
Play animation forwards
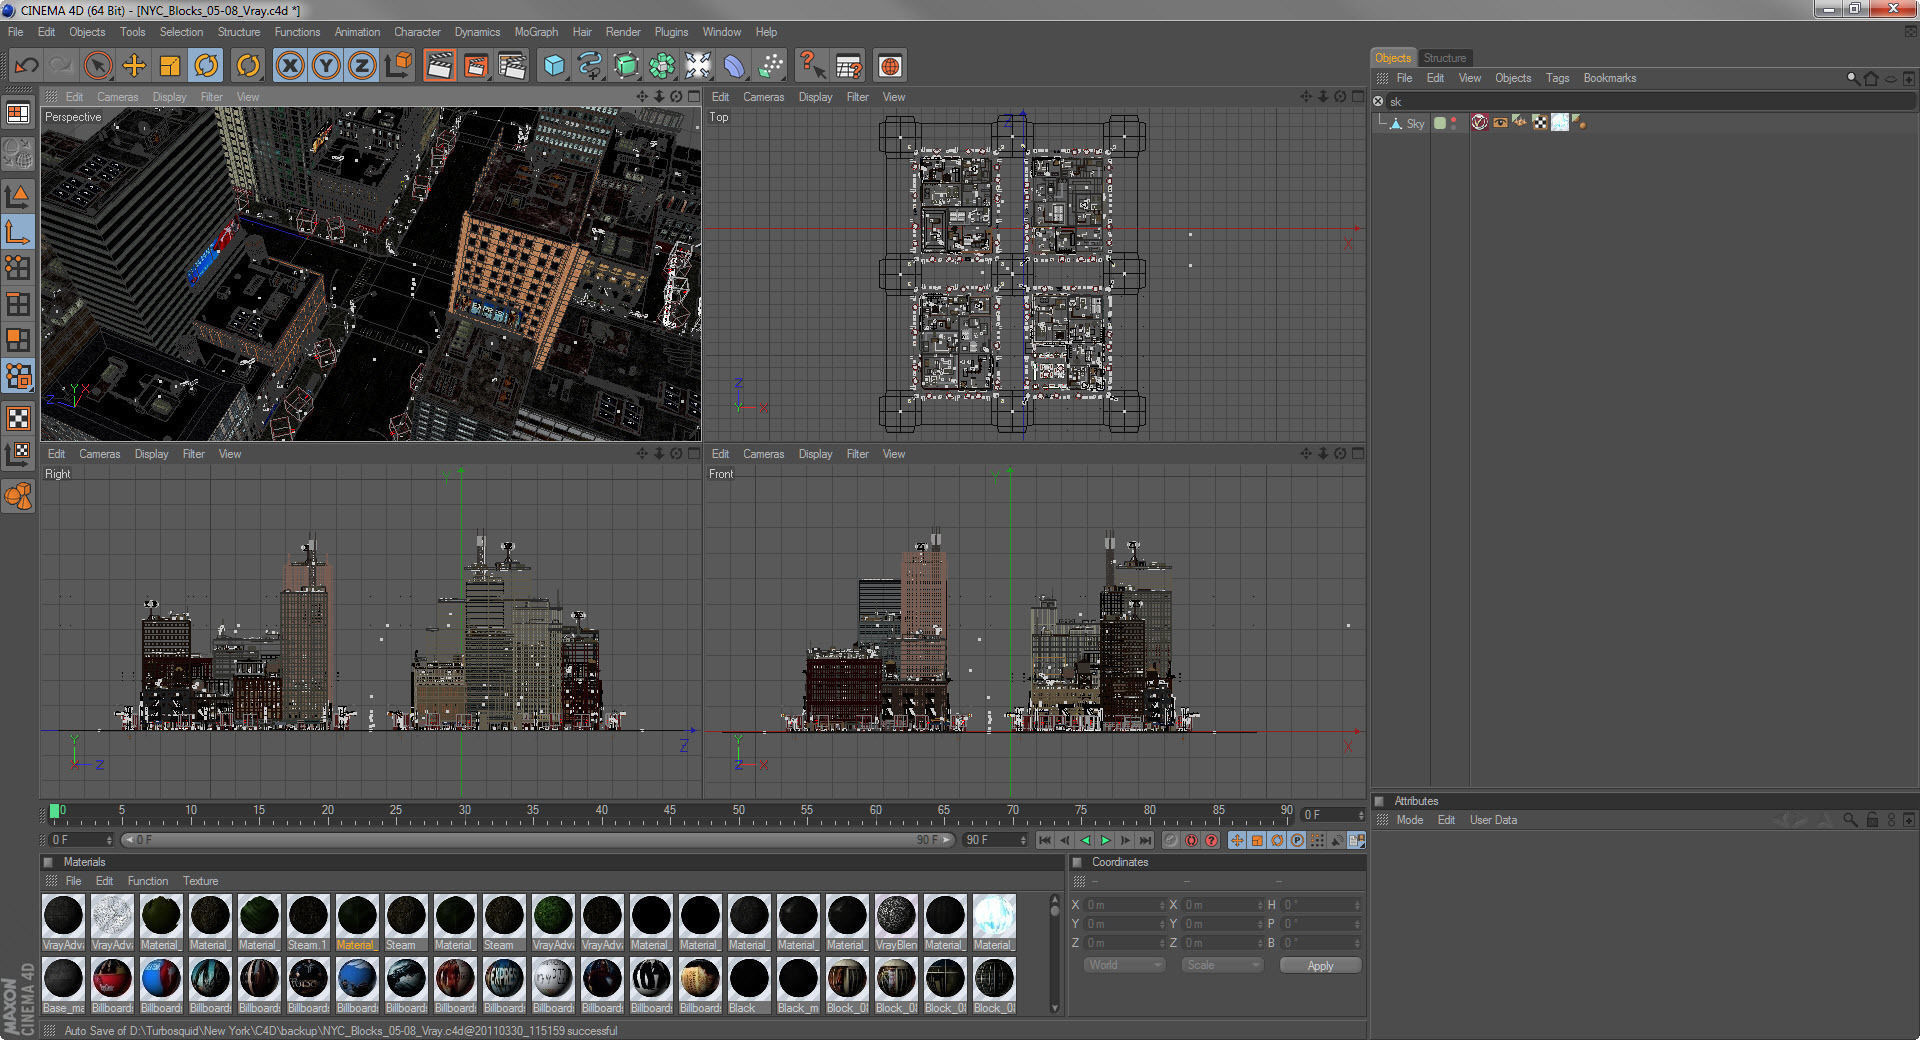tap(1105, 840)
